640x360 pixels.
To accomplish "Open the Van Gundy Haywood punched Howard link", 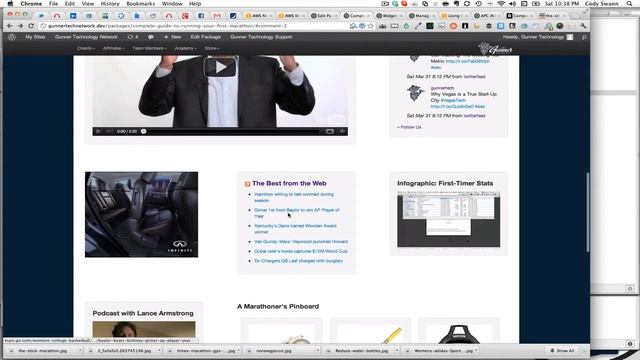I will 301,242.
